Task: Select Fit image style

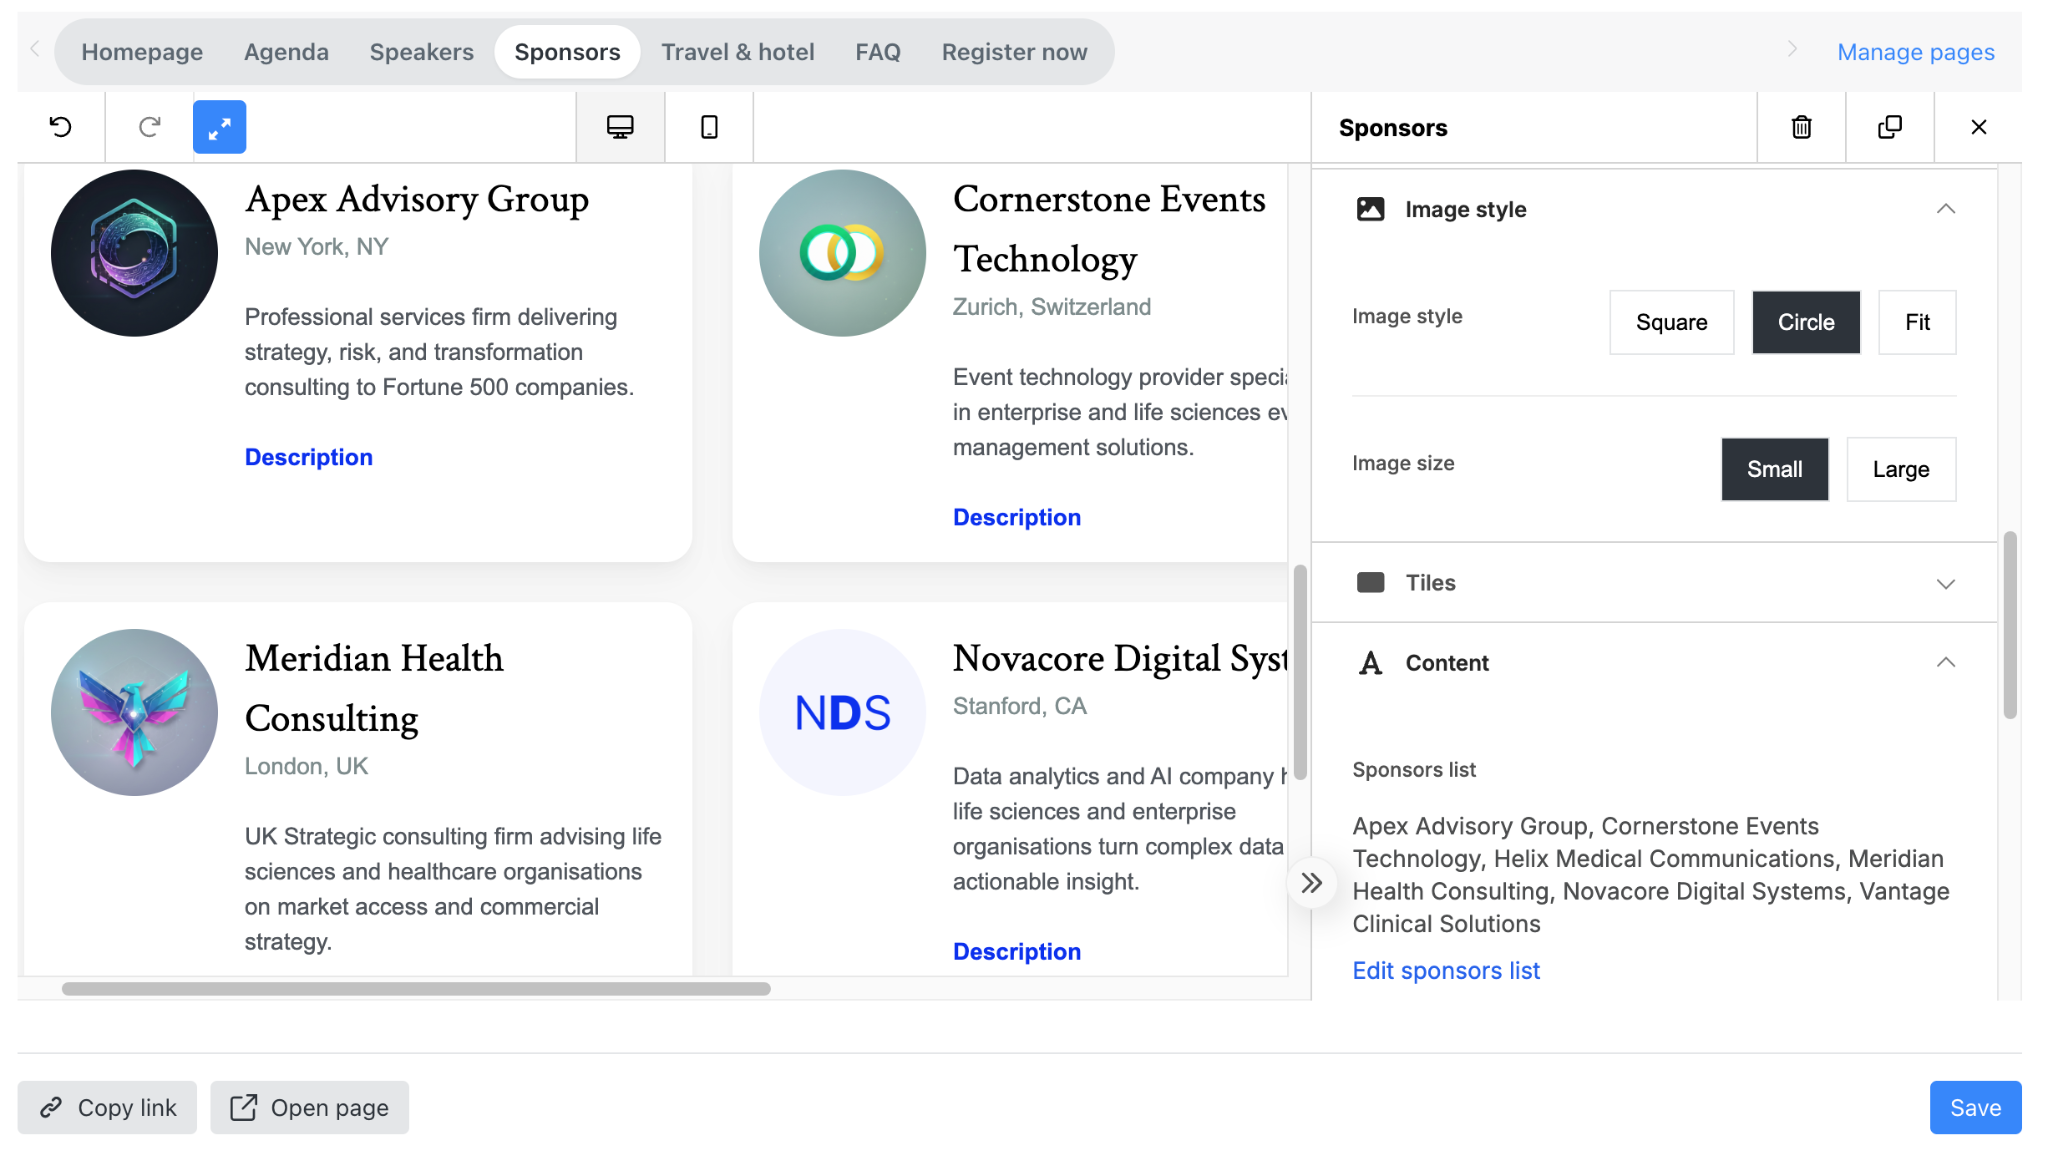Action: (1917, 322)
